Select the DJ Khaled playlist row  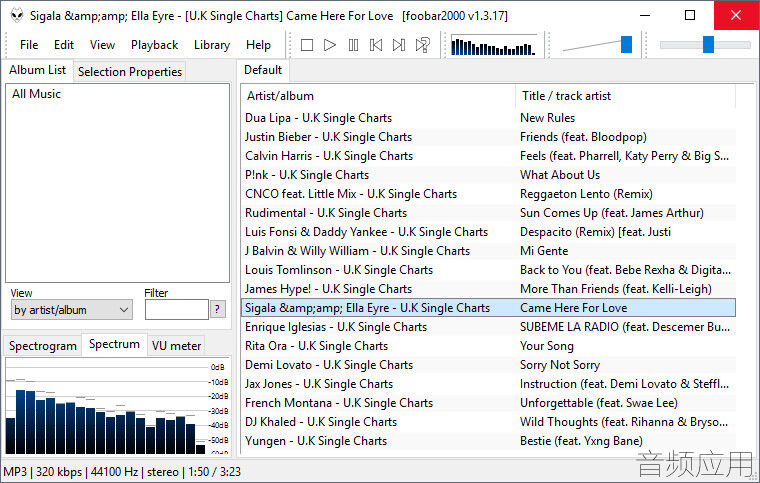(x=489, y=422)
